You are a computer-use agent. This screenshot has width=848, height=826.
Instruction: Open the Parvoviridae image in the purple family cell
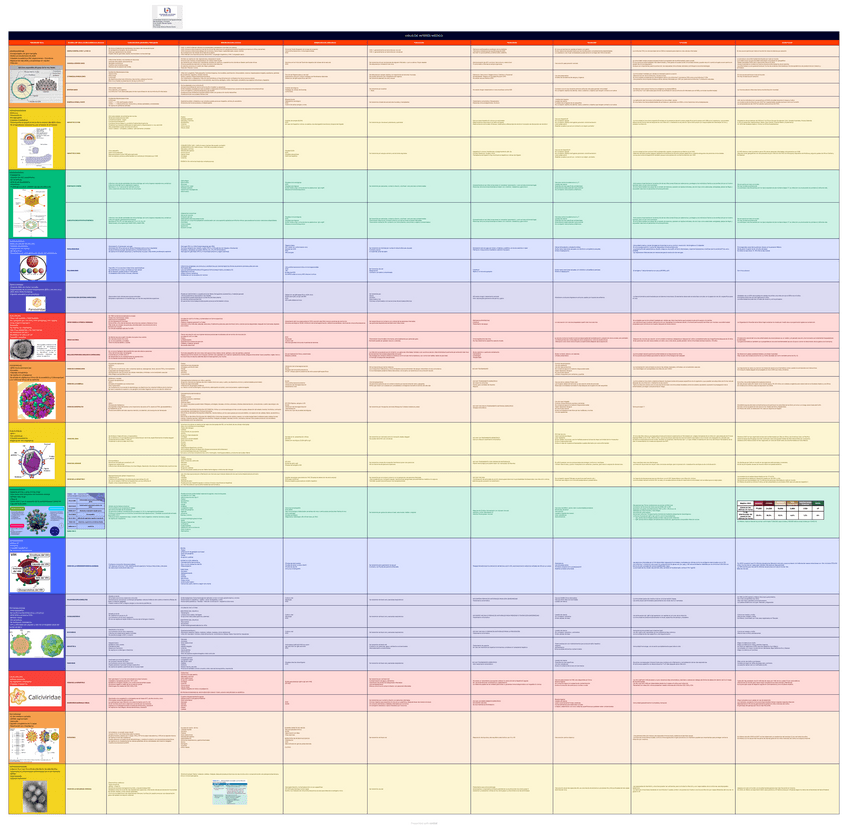click(36, 304)
